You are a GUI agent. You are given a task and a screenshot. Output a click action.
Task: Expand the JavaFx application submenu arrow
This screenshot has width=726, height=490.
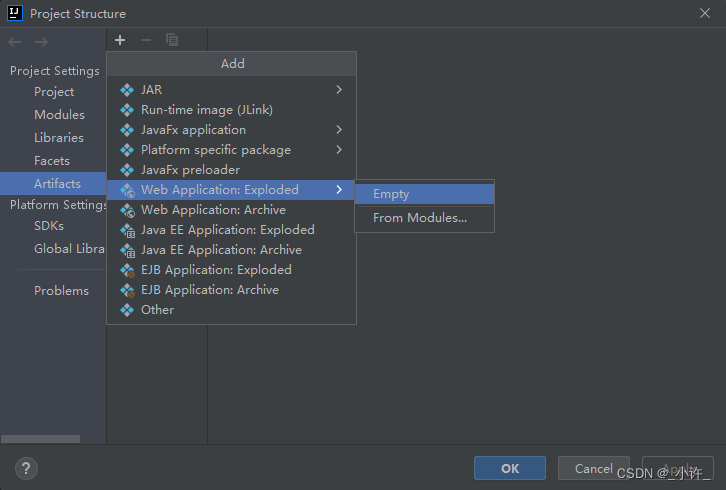click(x=339, y=130)
